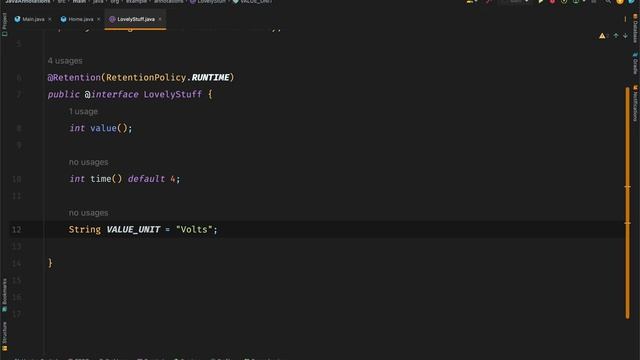This screenshot has height=360, width=640.
Task: Go to next highlighted problem arrow
Action: click(x=625, y=36)
